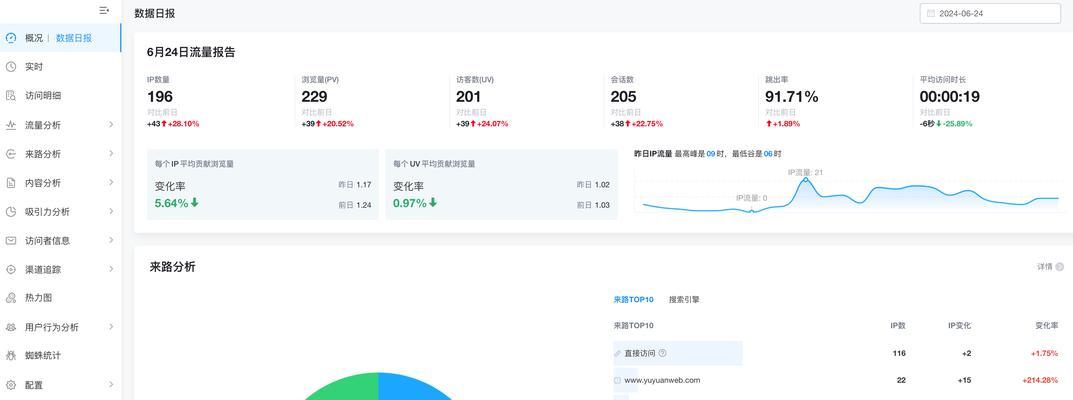Expand the 渠道追踪 submenu chevron
This screenshot has width=1073, height=400.
pyautogui.click(x=111, y=269)
